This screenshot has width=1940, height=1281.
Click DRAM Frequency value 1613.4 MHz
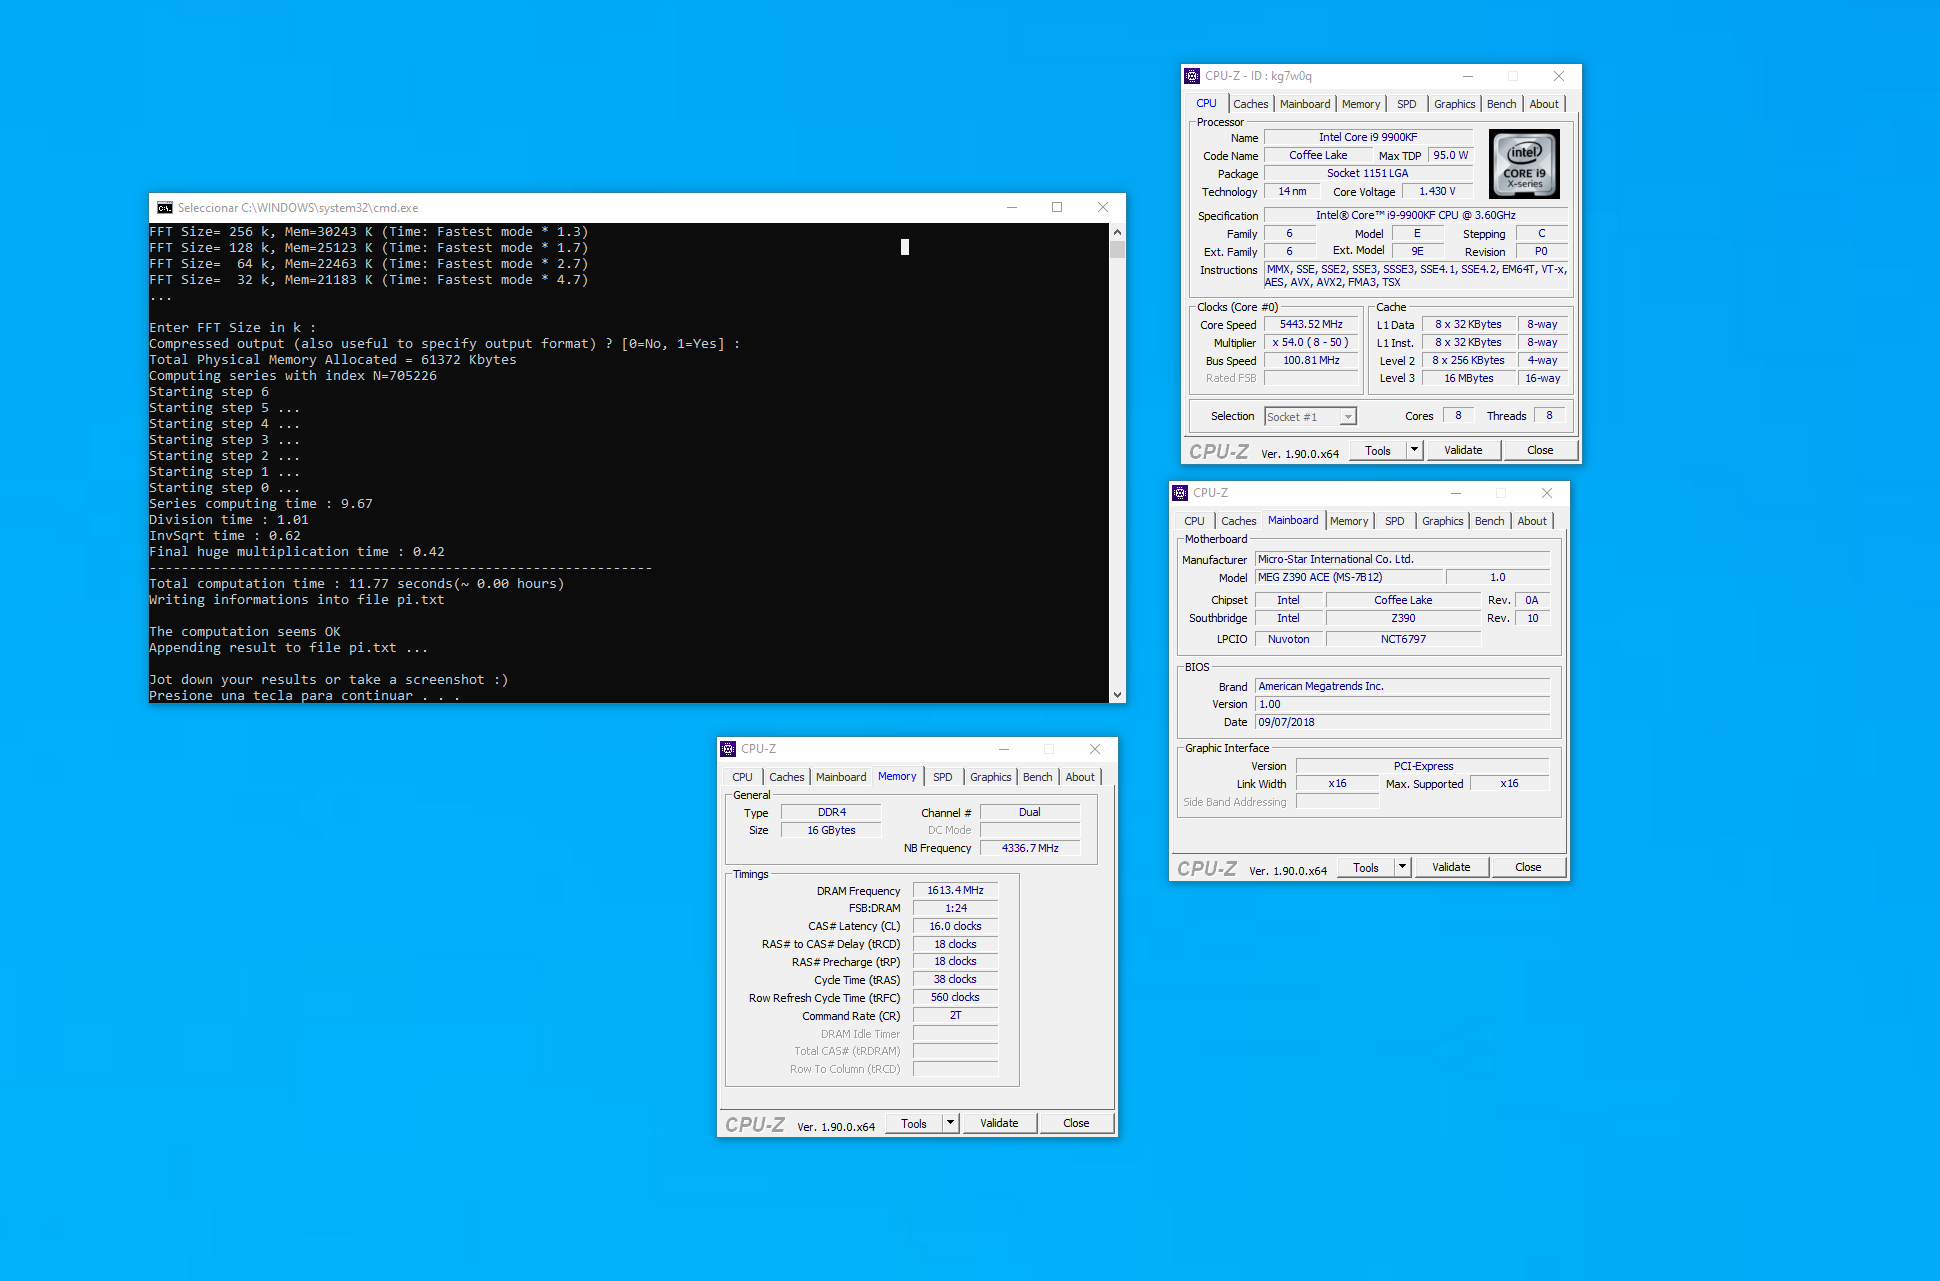pos(955,890)
